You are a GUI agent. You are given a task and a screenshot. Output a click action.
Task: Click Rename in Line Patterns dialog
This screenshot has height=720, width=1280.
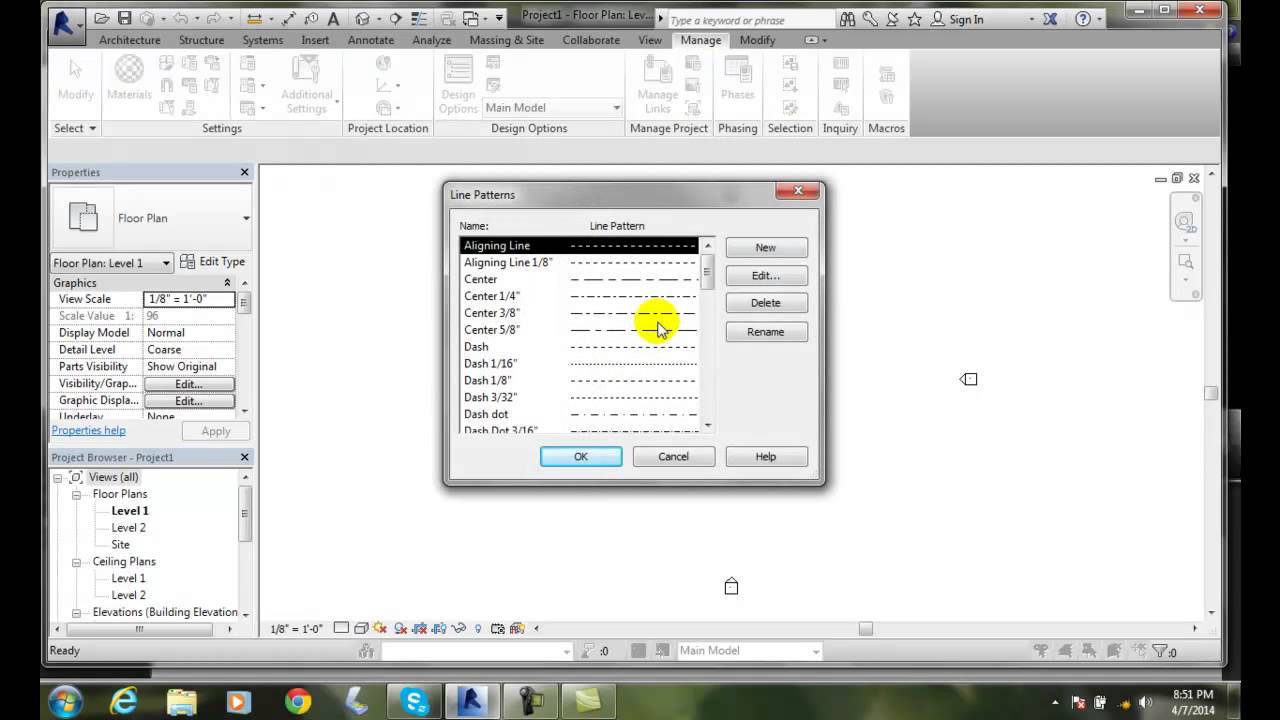point(766,332)
